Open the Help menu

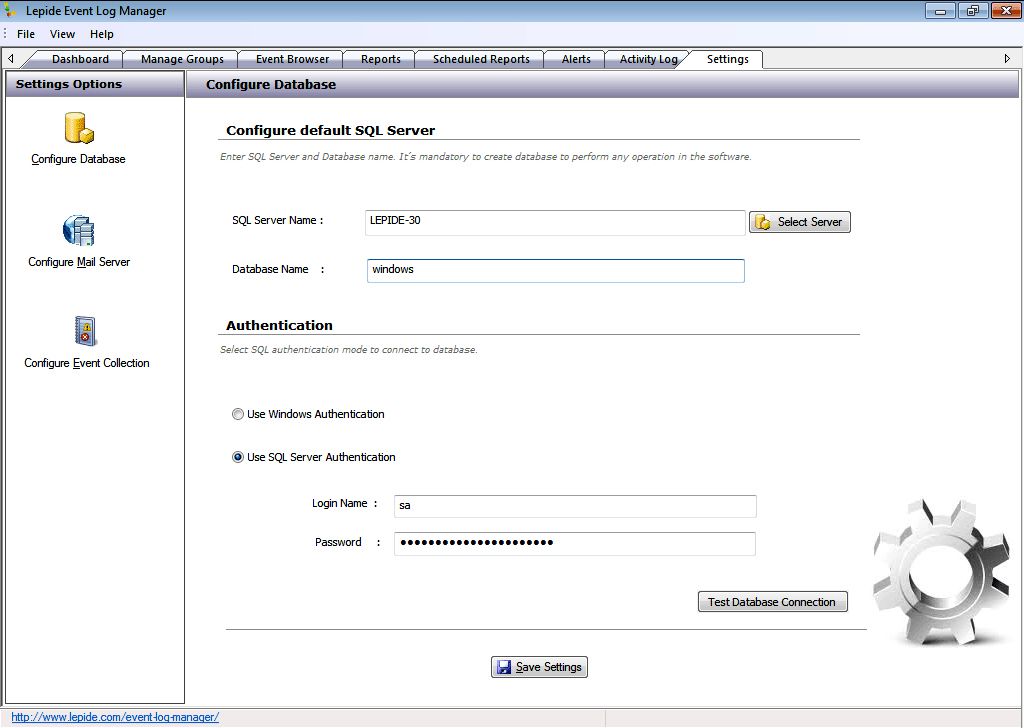tap(101, 34)
